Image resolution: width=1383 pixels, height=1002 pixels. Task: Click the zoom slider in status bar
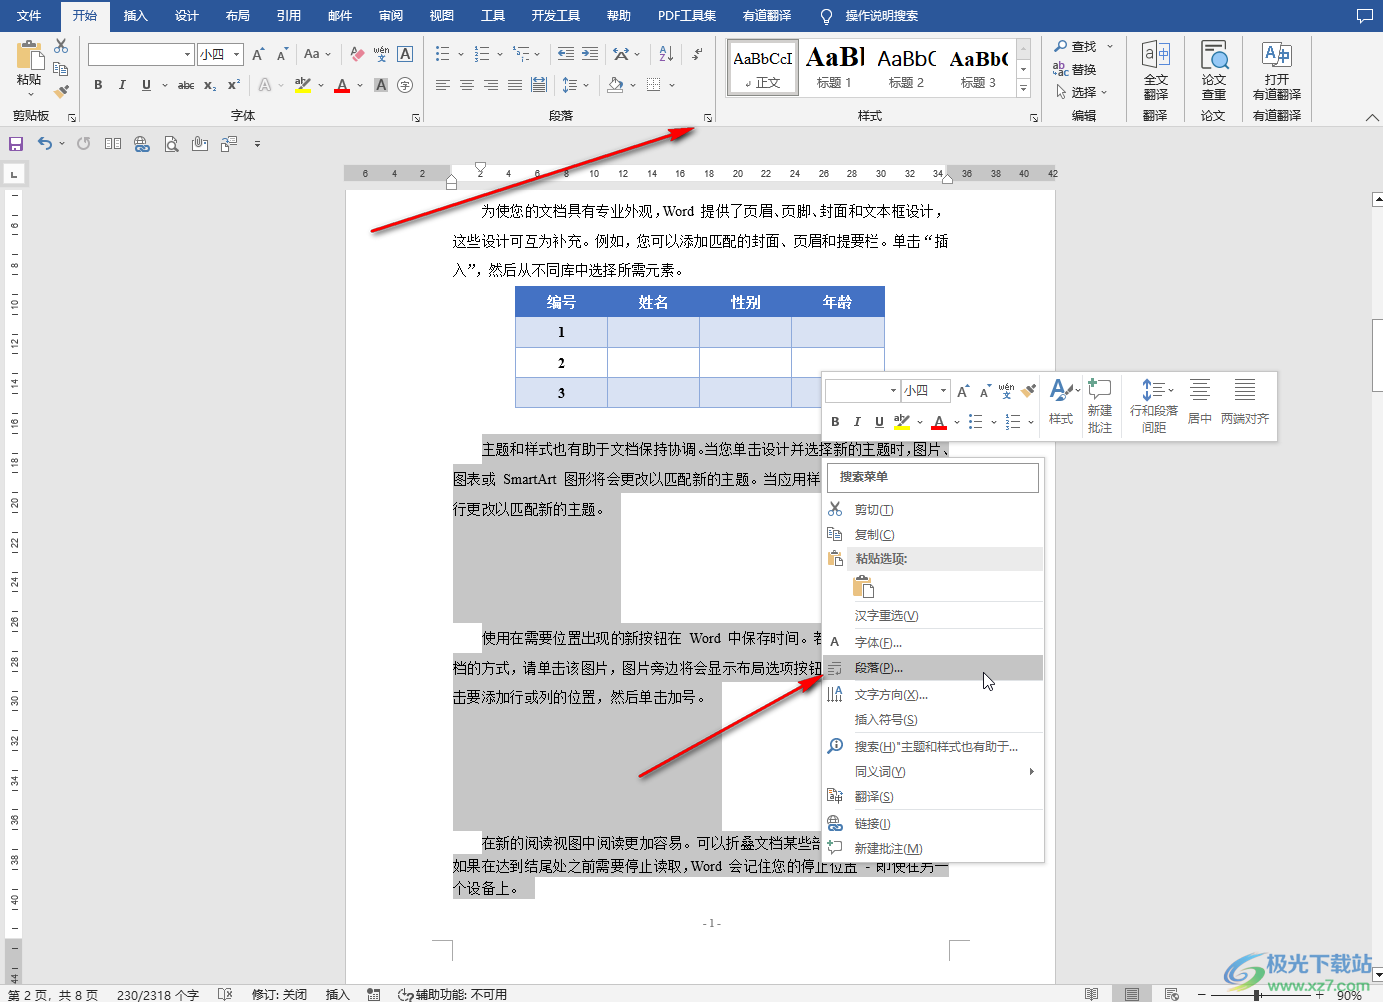pos(1257,995)
